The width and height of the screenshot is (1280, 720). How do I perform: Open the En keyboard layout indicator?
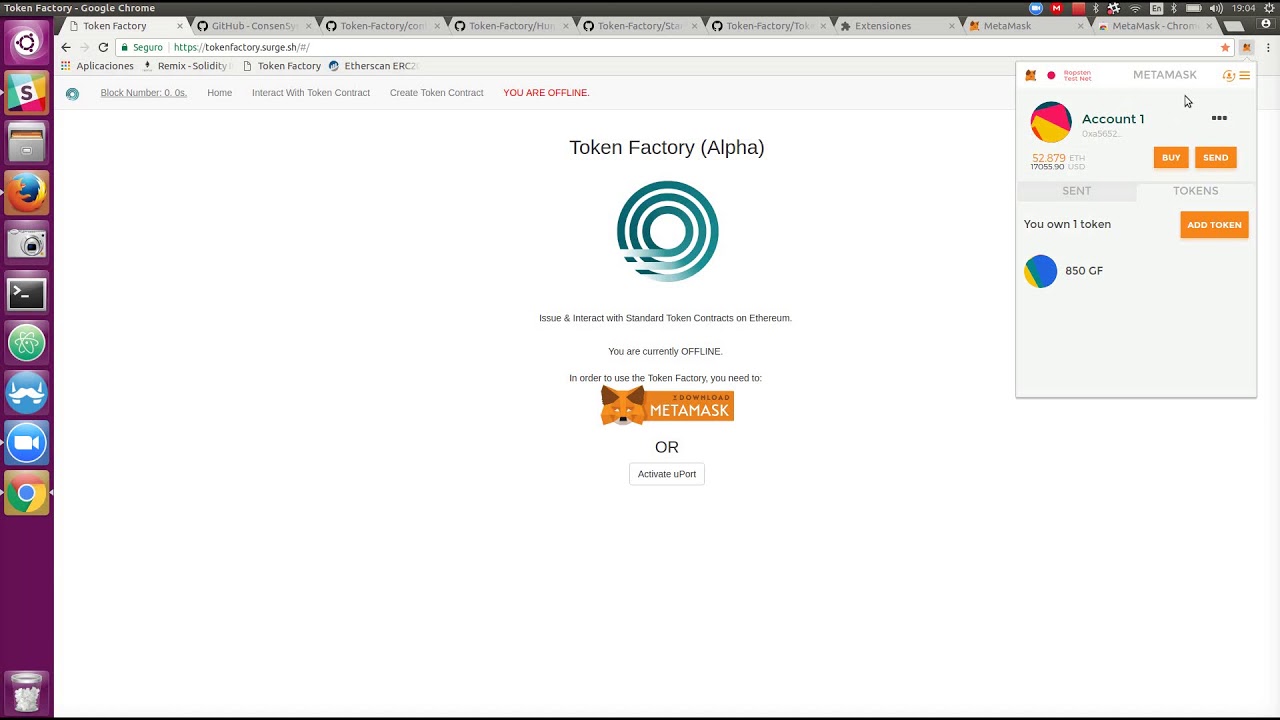(1156, 8)
